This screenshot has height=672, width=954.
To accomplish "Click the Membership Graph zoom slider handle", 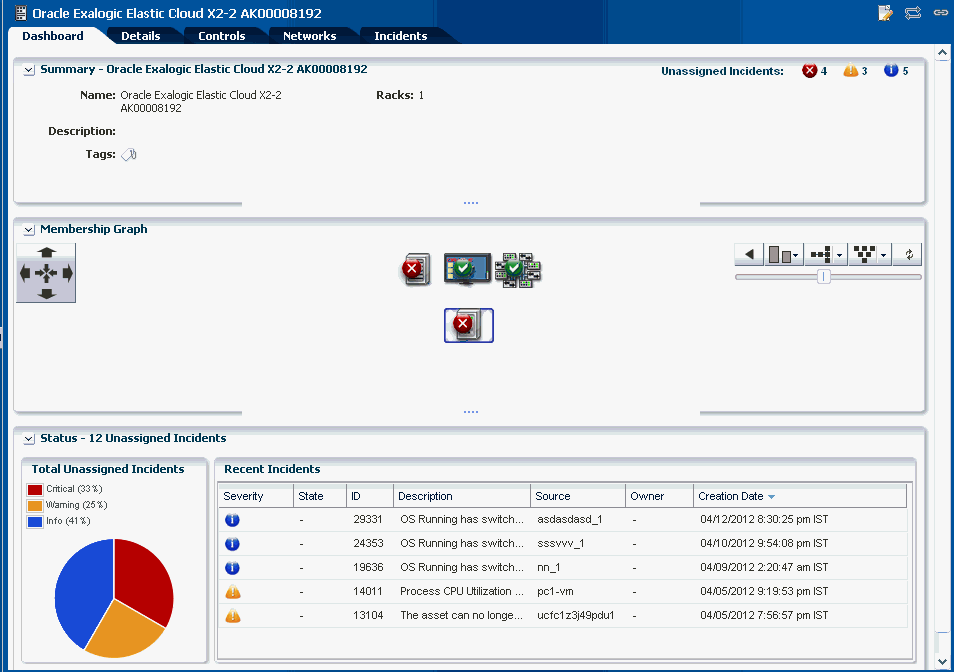I will [823, 277].
